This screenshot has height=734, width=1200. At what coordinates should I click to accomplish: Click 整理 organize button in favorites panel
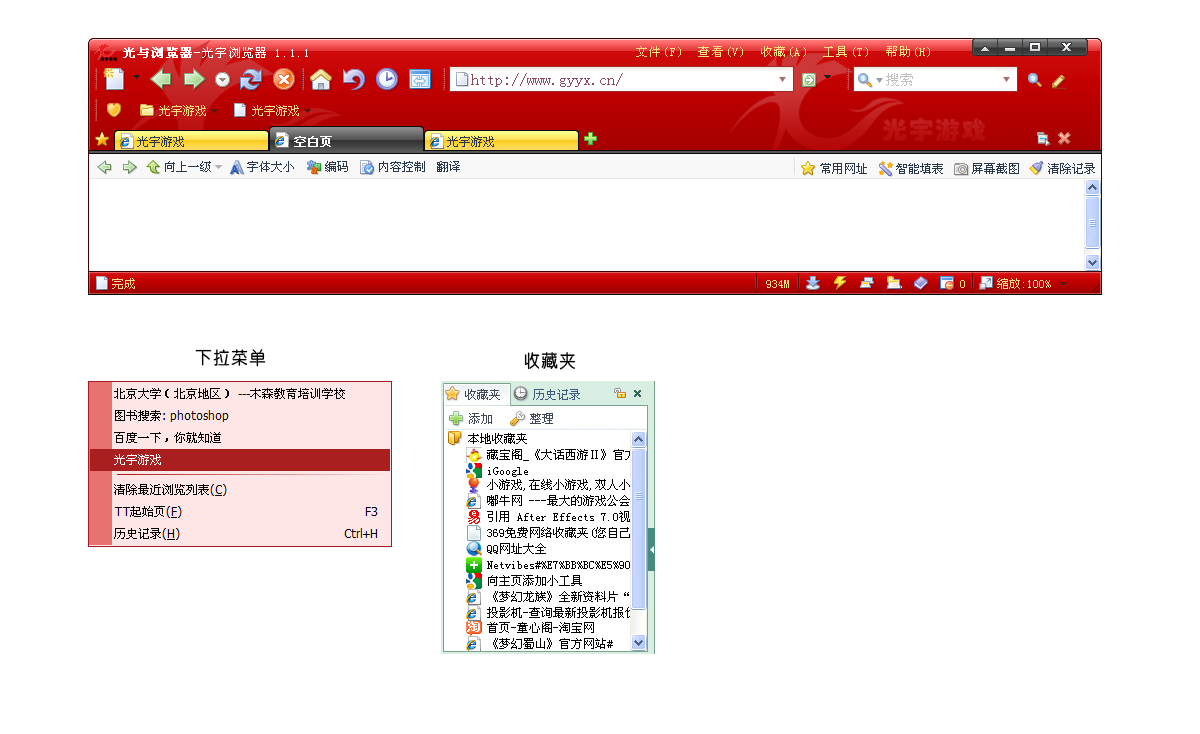point(532,419)
